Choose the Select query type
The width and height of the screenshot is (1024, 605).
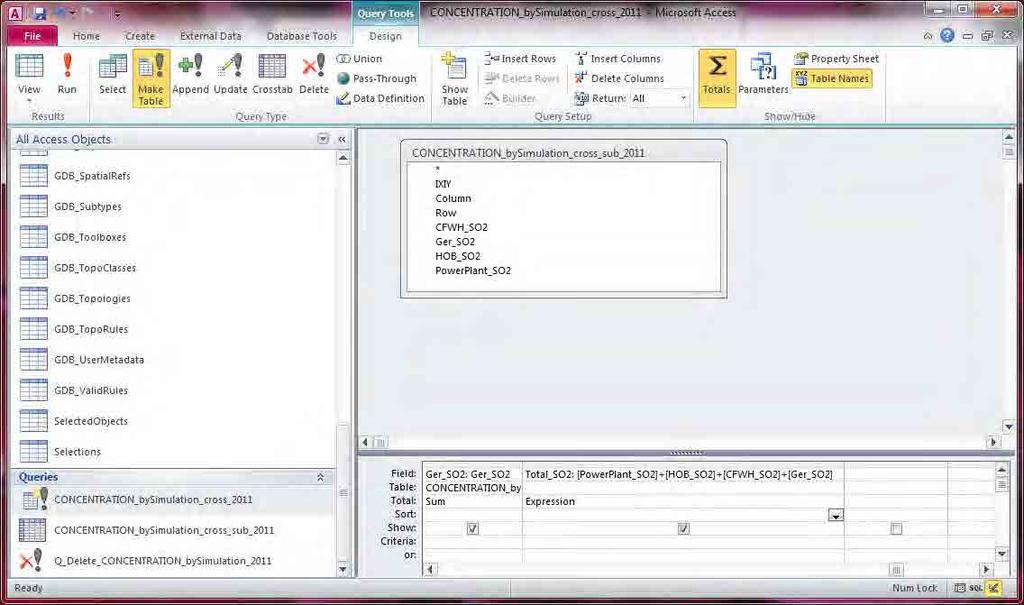click(x=112, y=75)
